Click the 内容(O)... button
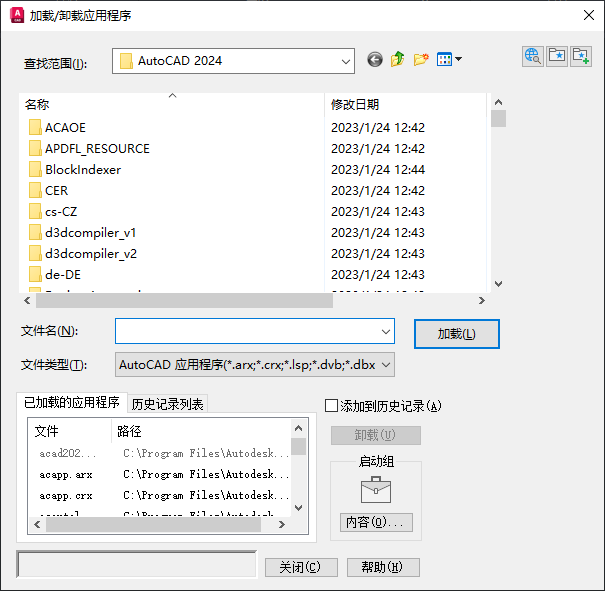 pos(376,522)
